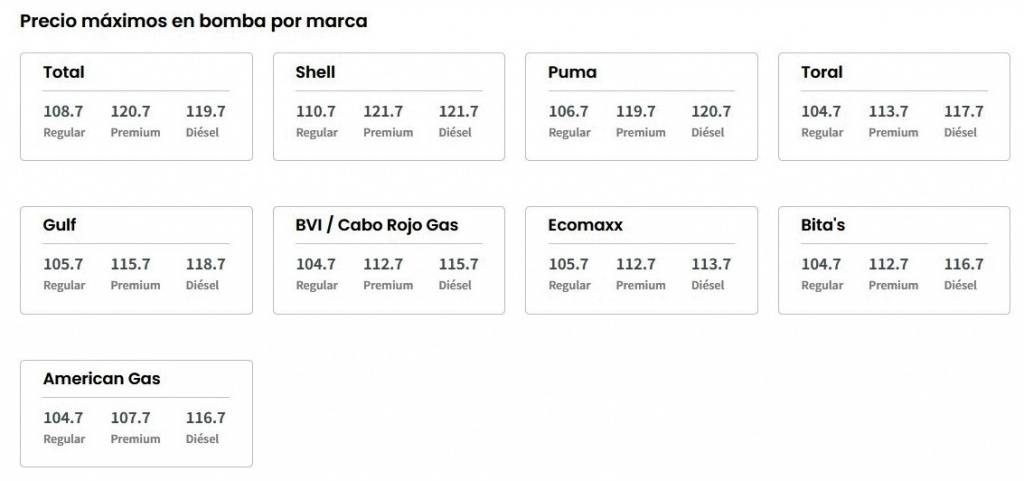1024x481 pixels.
Task: Open the Toral brand card title
Action: click(x=822, y=72)
